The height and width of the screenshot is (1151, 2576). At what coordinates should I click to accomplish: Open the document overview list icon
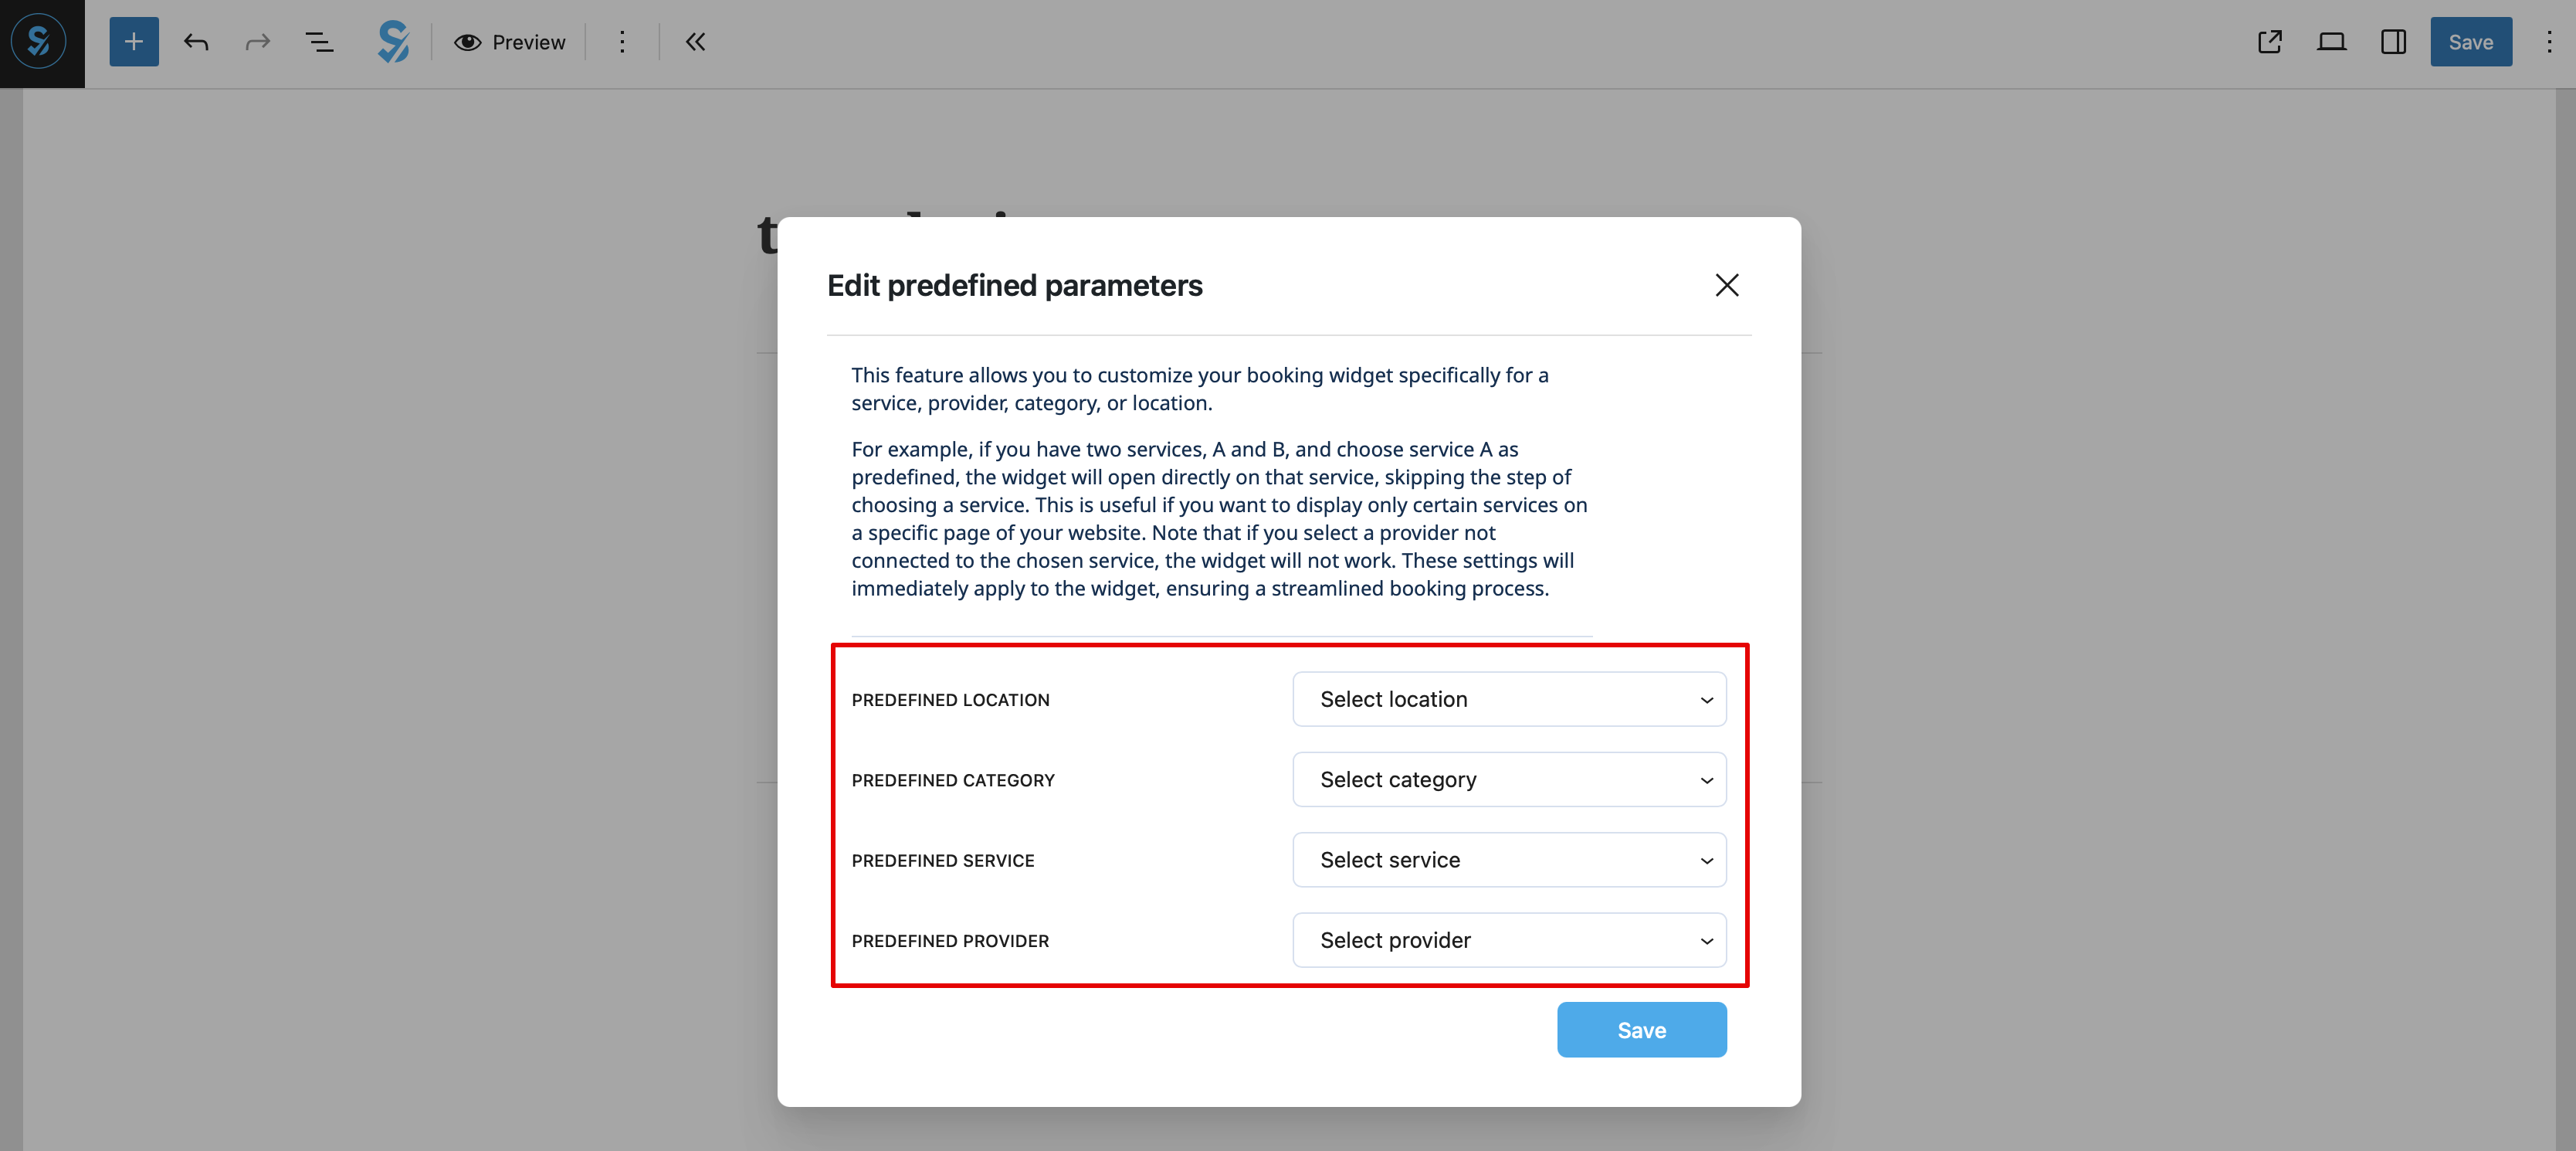click(319, 42)
